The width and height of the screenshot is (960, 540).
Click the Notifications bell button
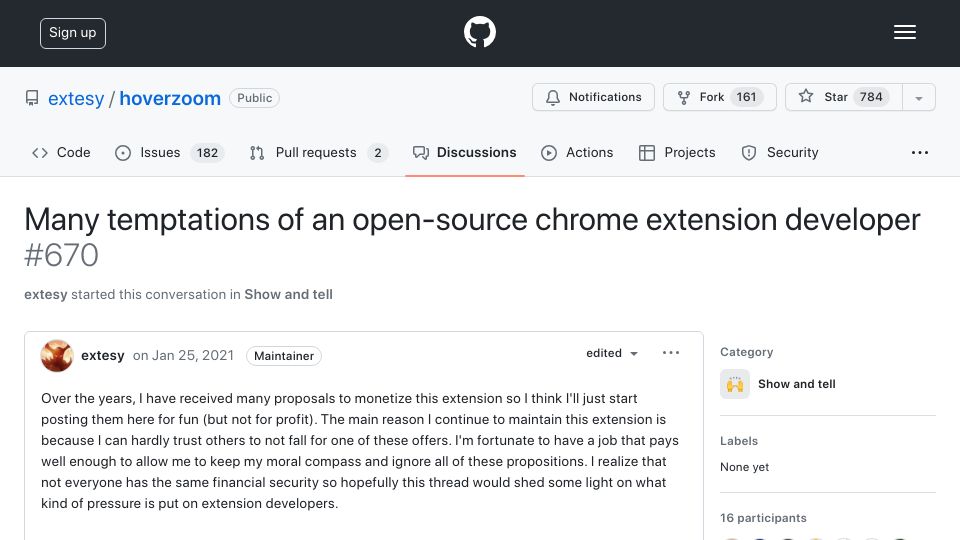(x=593, y=97)
